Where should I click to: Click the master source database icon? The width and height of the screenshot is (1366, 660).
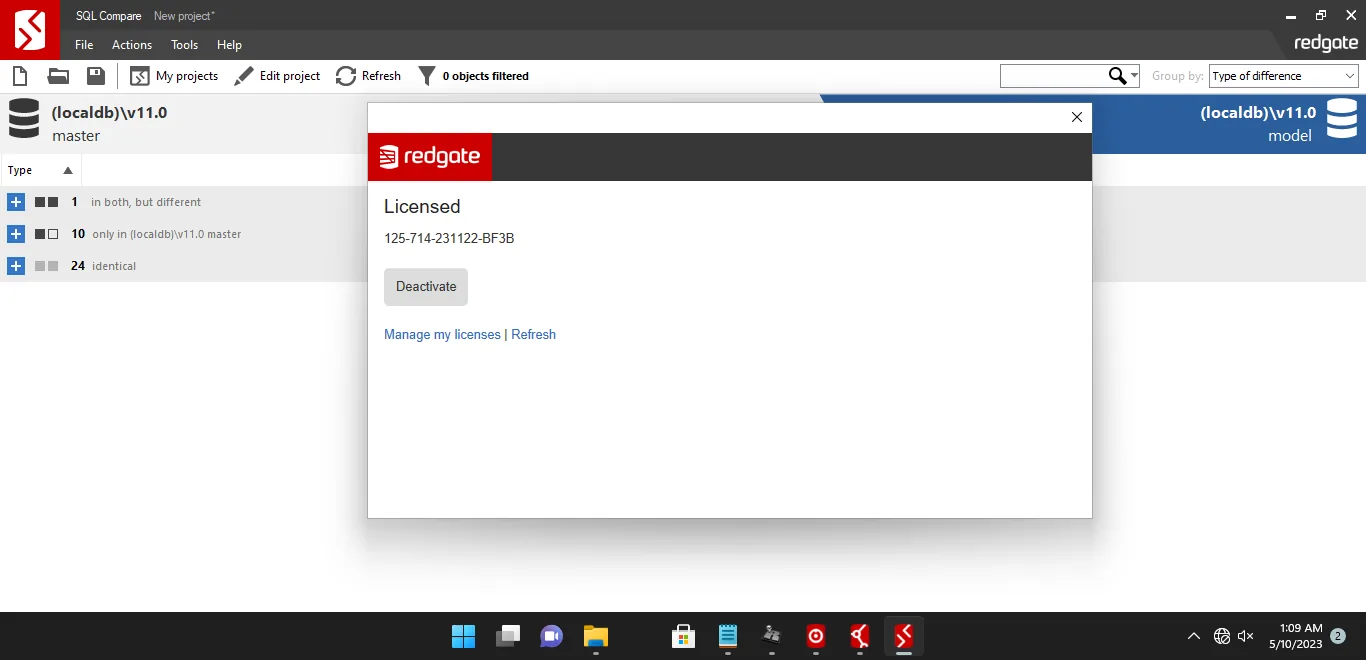[x=24, y=118]
